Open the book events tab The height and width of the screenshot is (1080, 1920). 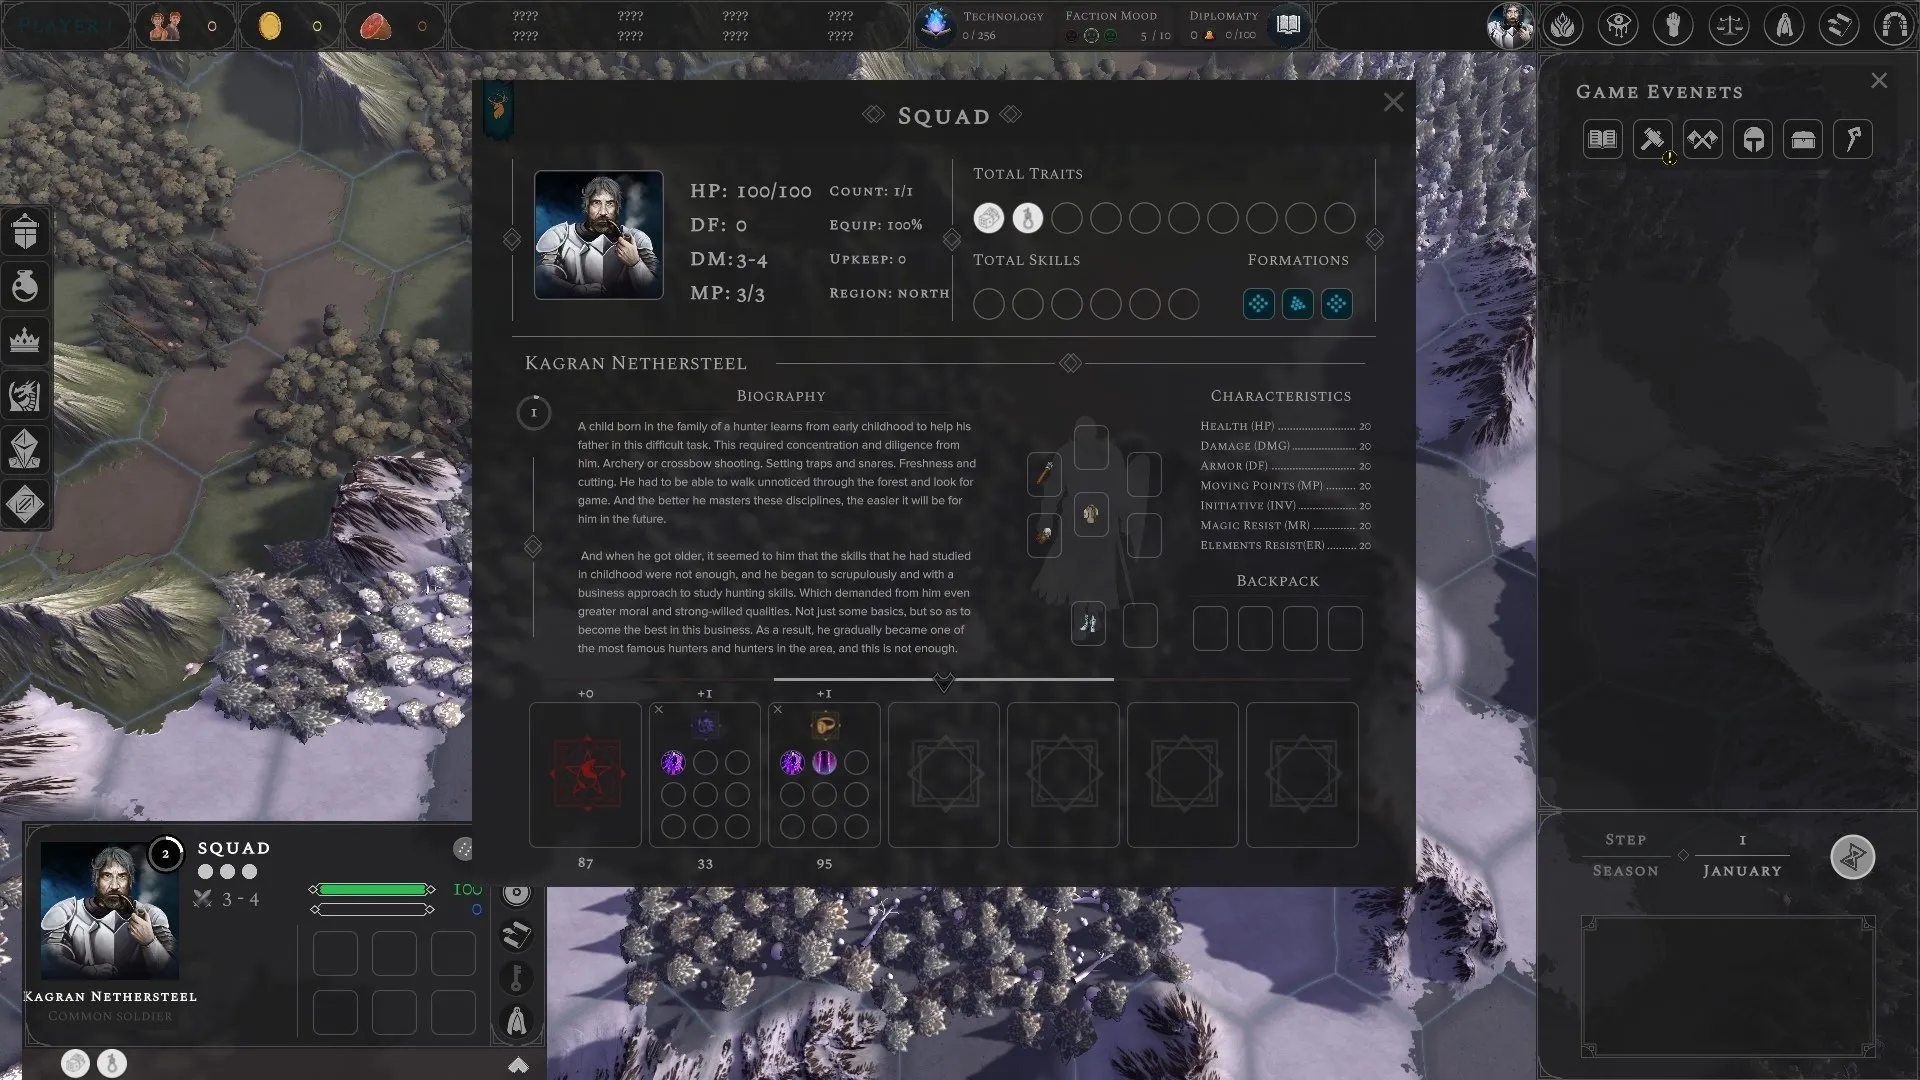tap(1602, 139)
